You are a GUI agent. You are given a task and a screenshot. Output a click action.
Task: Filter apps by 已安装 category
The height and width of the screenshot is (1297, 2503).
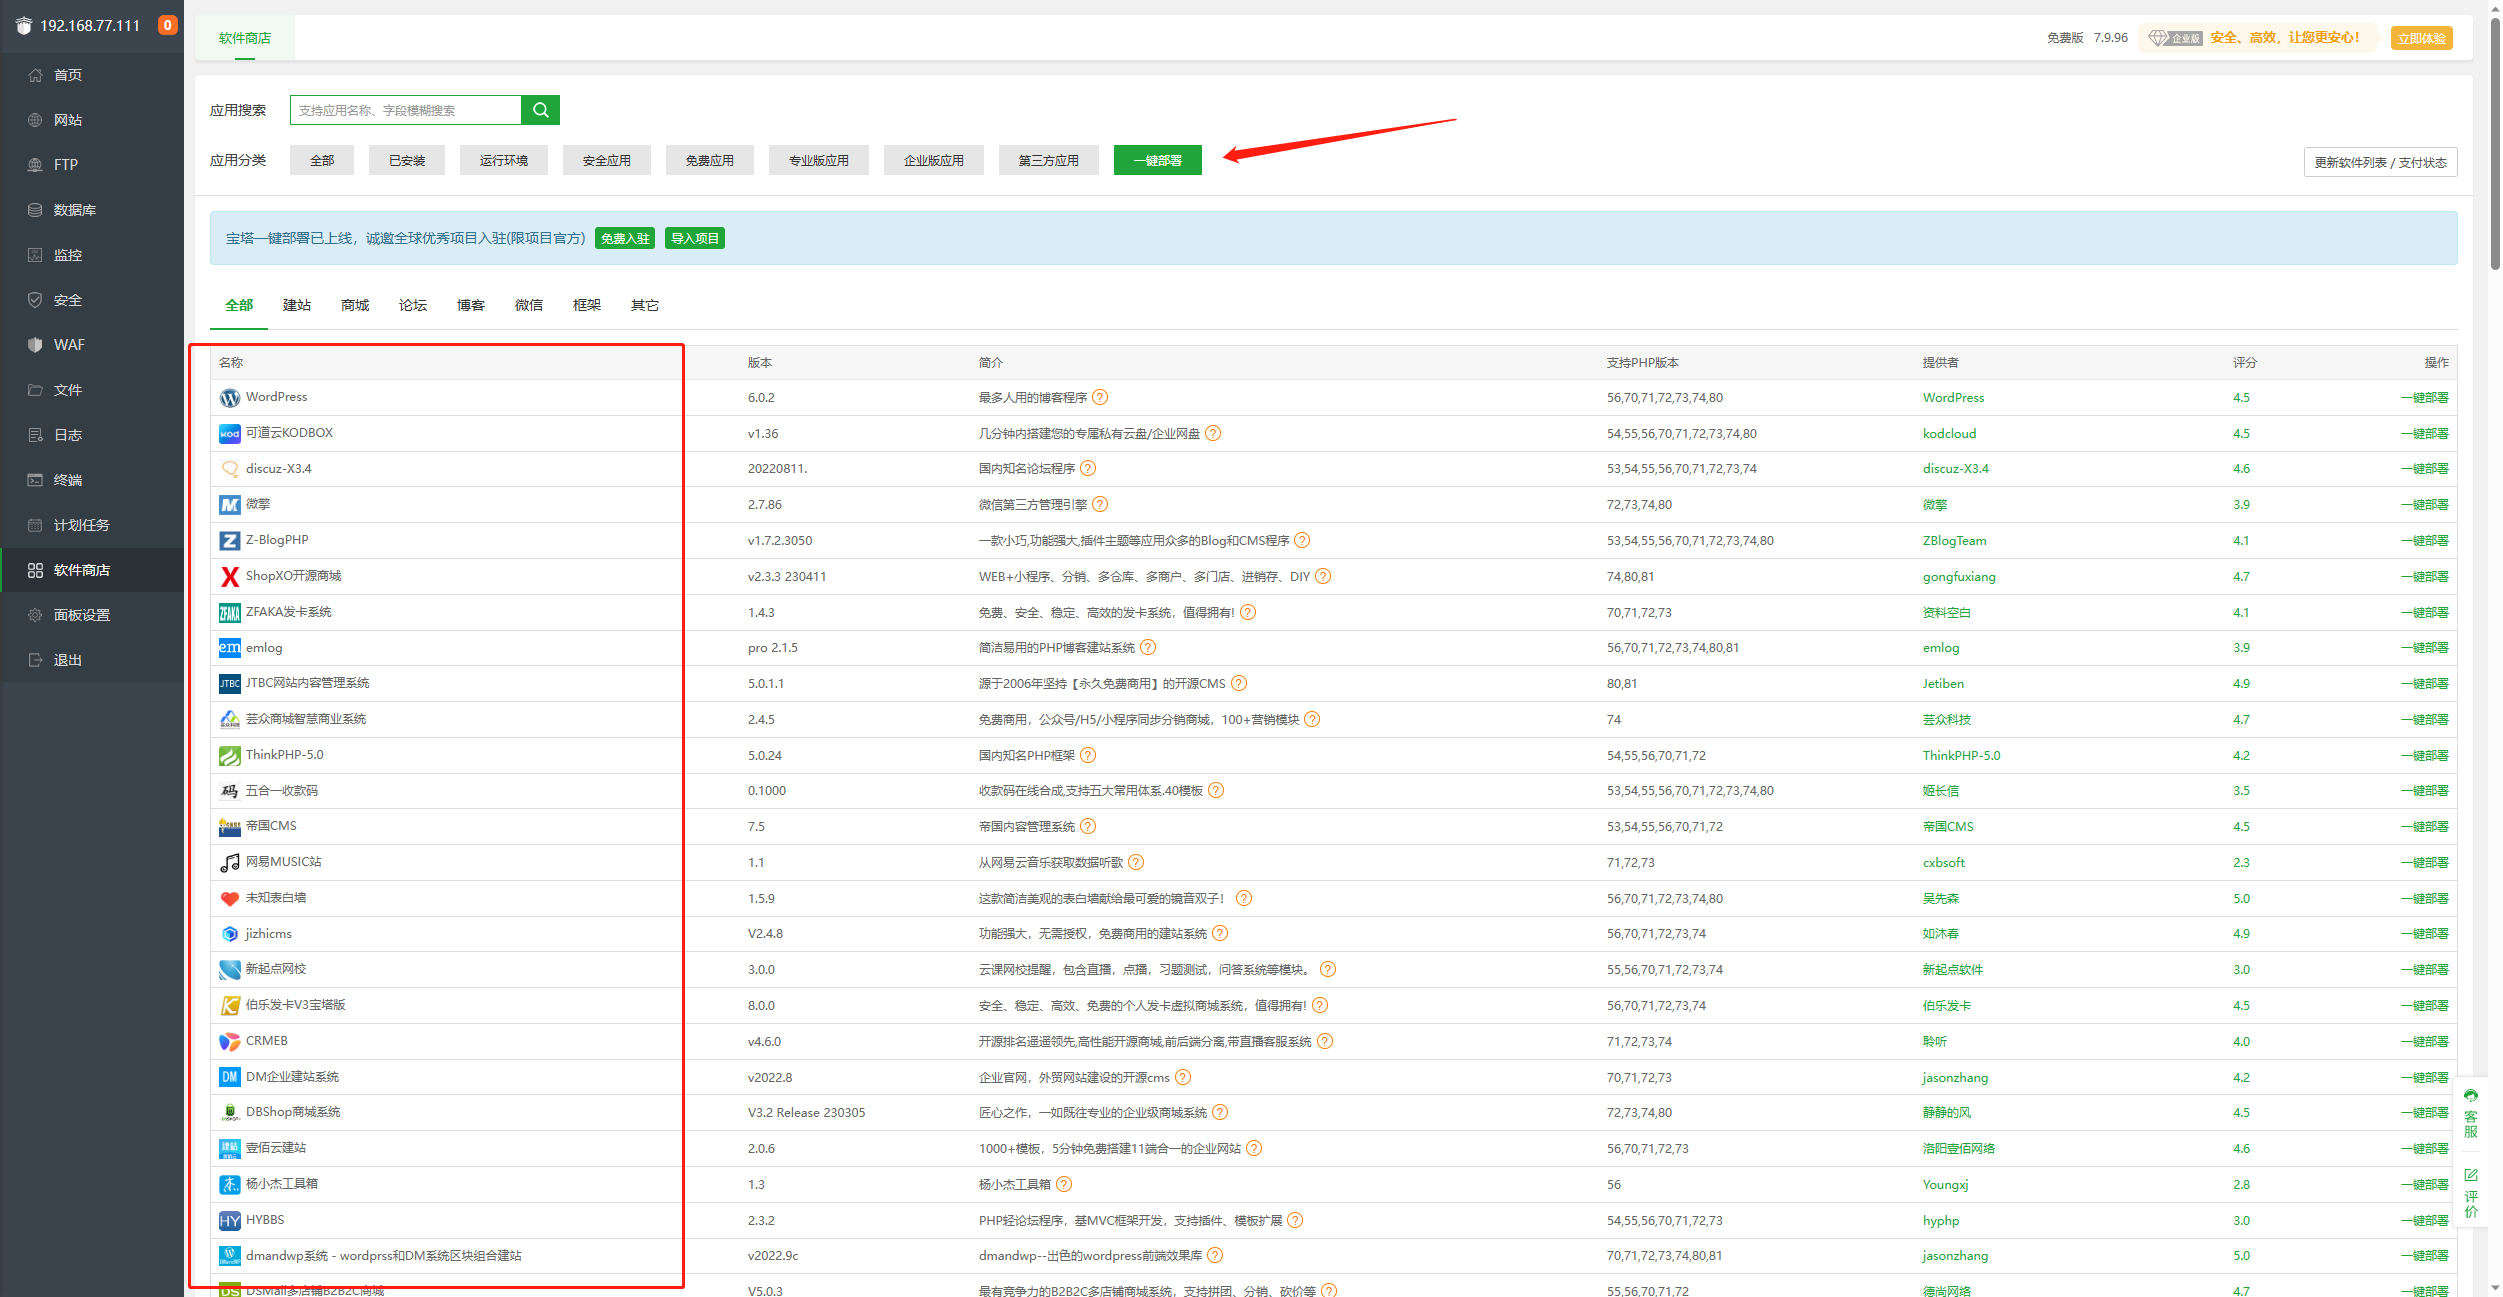pyautogui.click(x=407, y=160)
